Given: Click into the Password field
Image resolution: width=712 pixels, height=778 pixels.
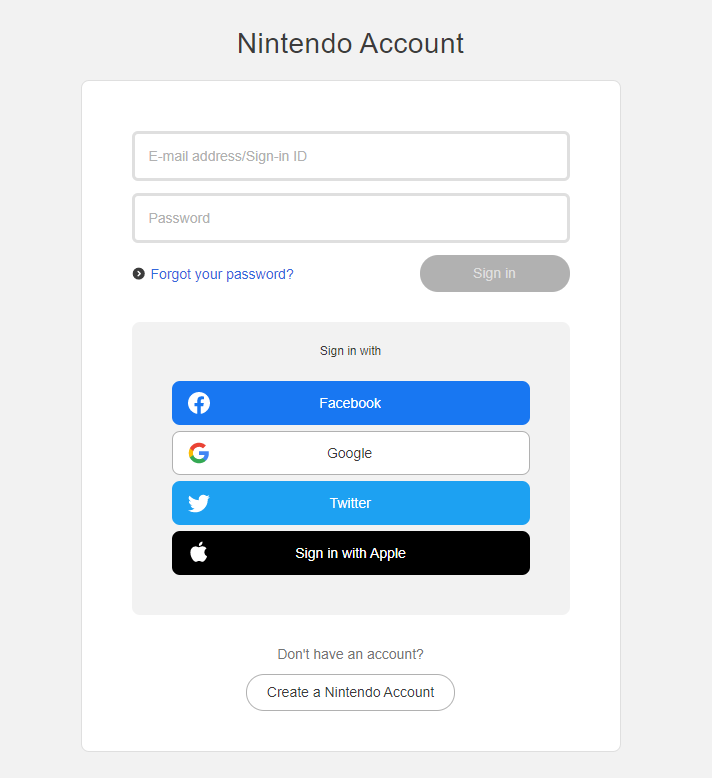Looking at the screenshot, I should 350,218.
